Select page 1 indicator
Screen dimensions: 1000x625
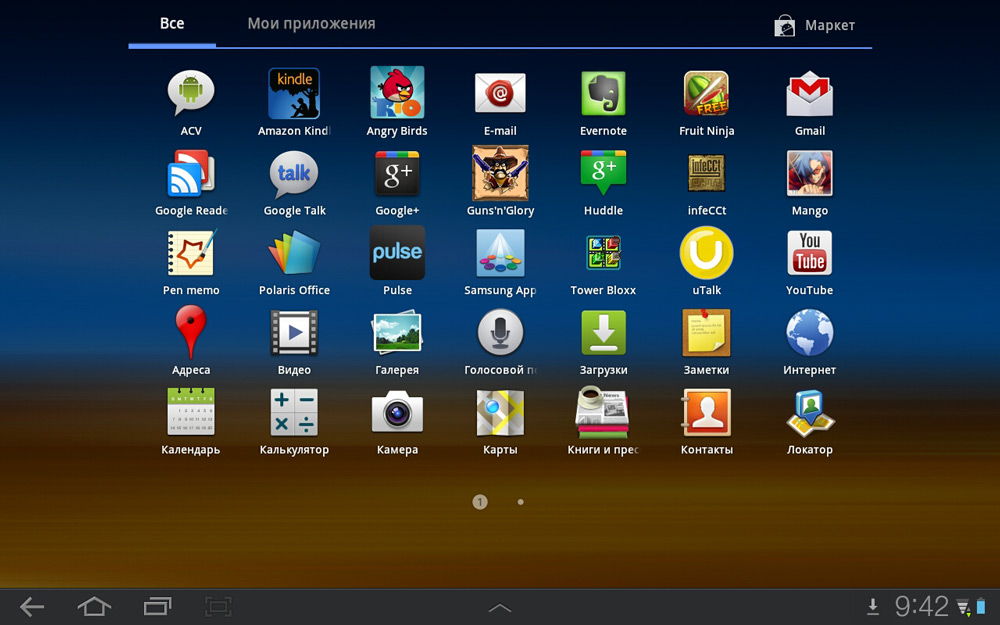480,502
